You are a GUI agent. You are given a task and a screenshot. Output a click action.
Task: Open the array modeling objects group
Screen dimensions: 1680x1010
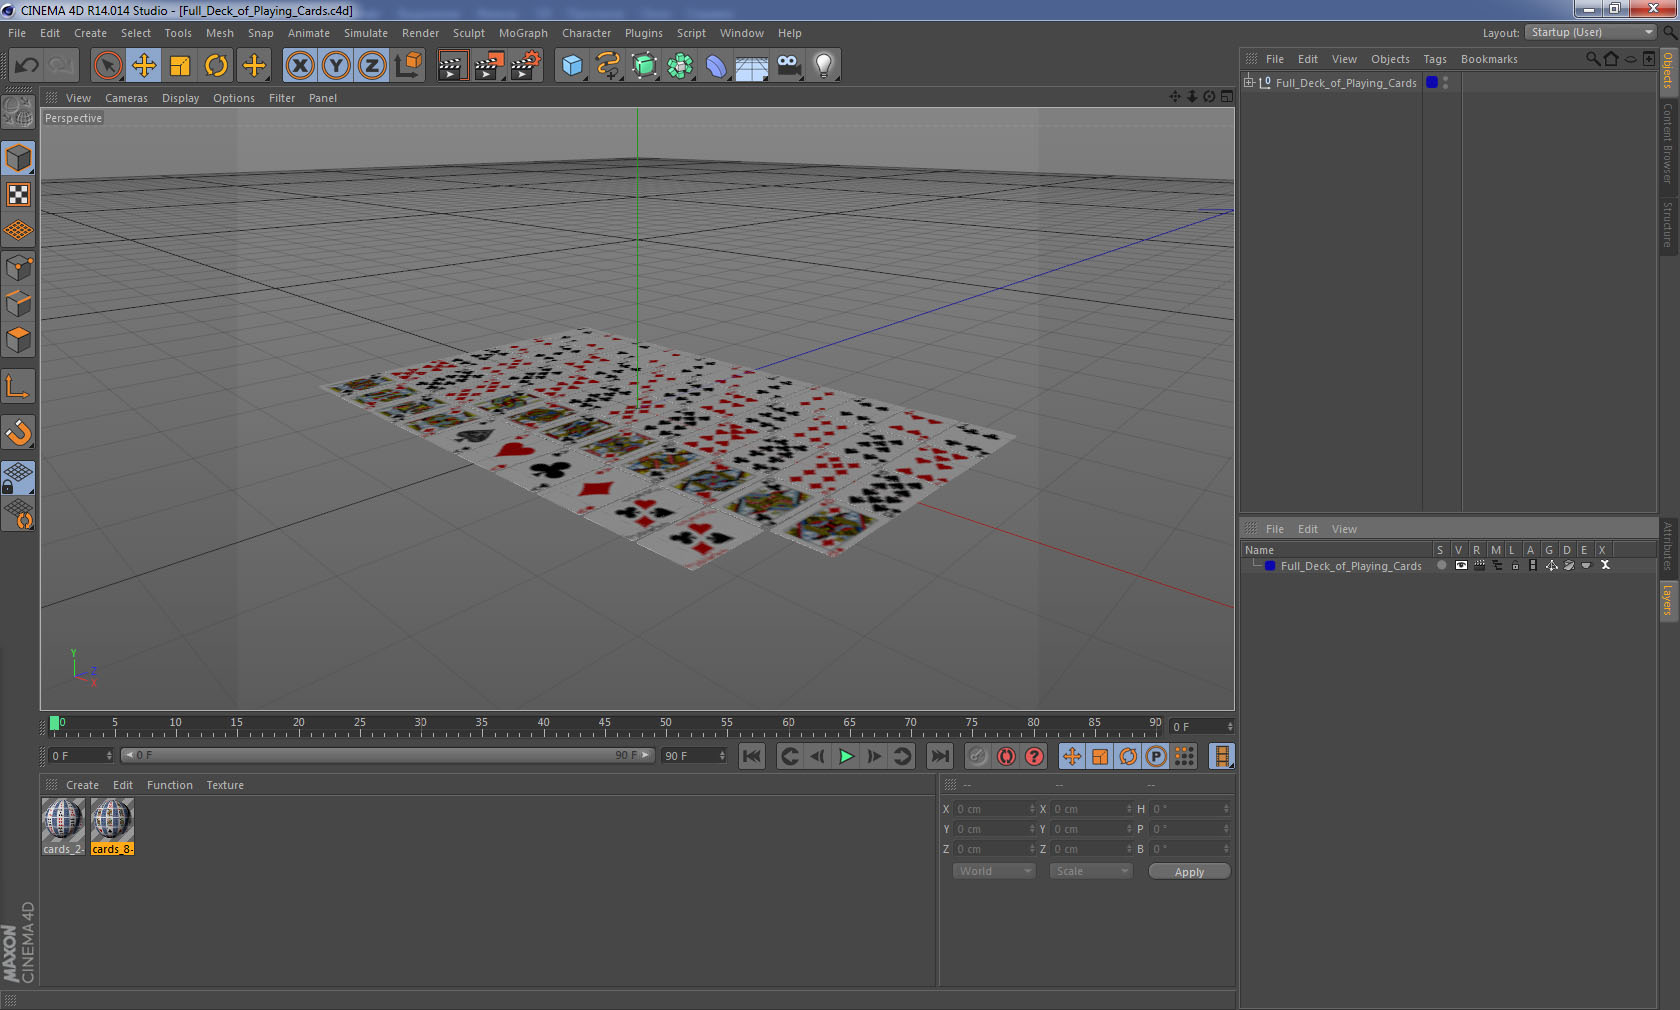click(x=680, y=66)
